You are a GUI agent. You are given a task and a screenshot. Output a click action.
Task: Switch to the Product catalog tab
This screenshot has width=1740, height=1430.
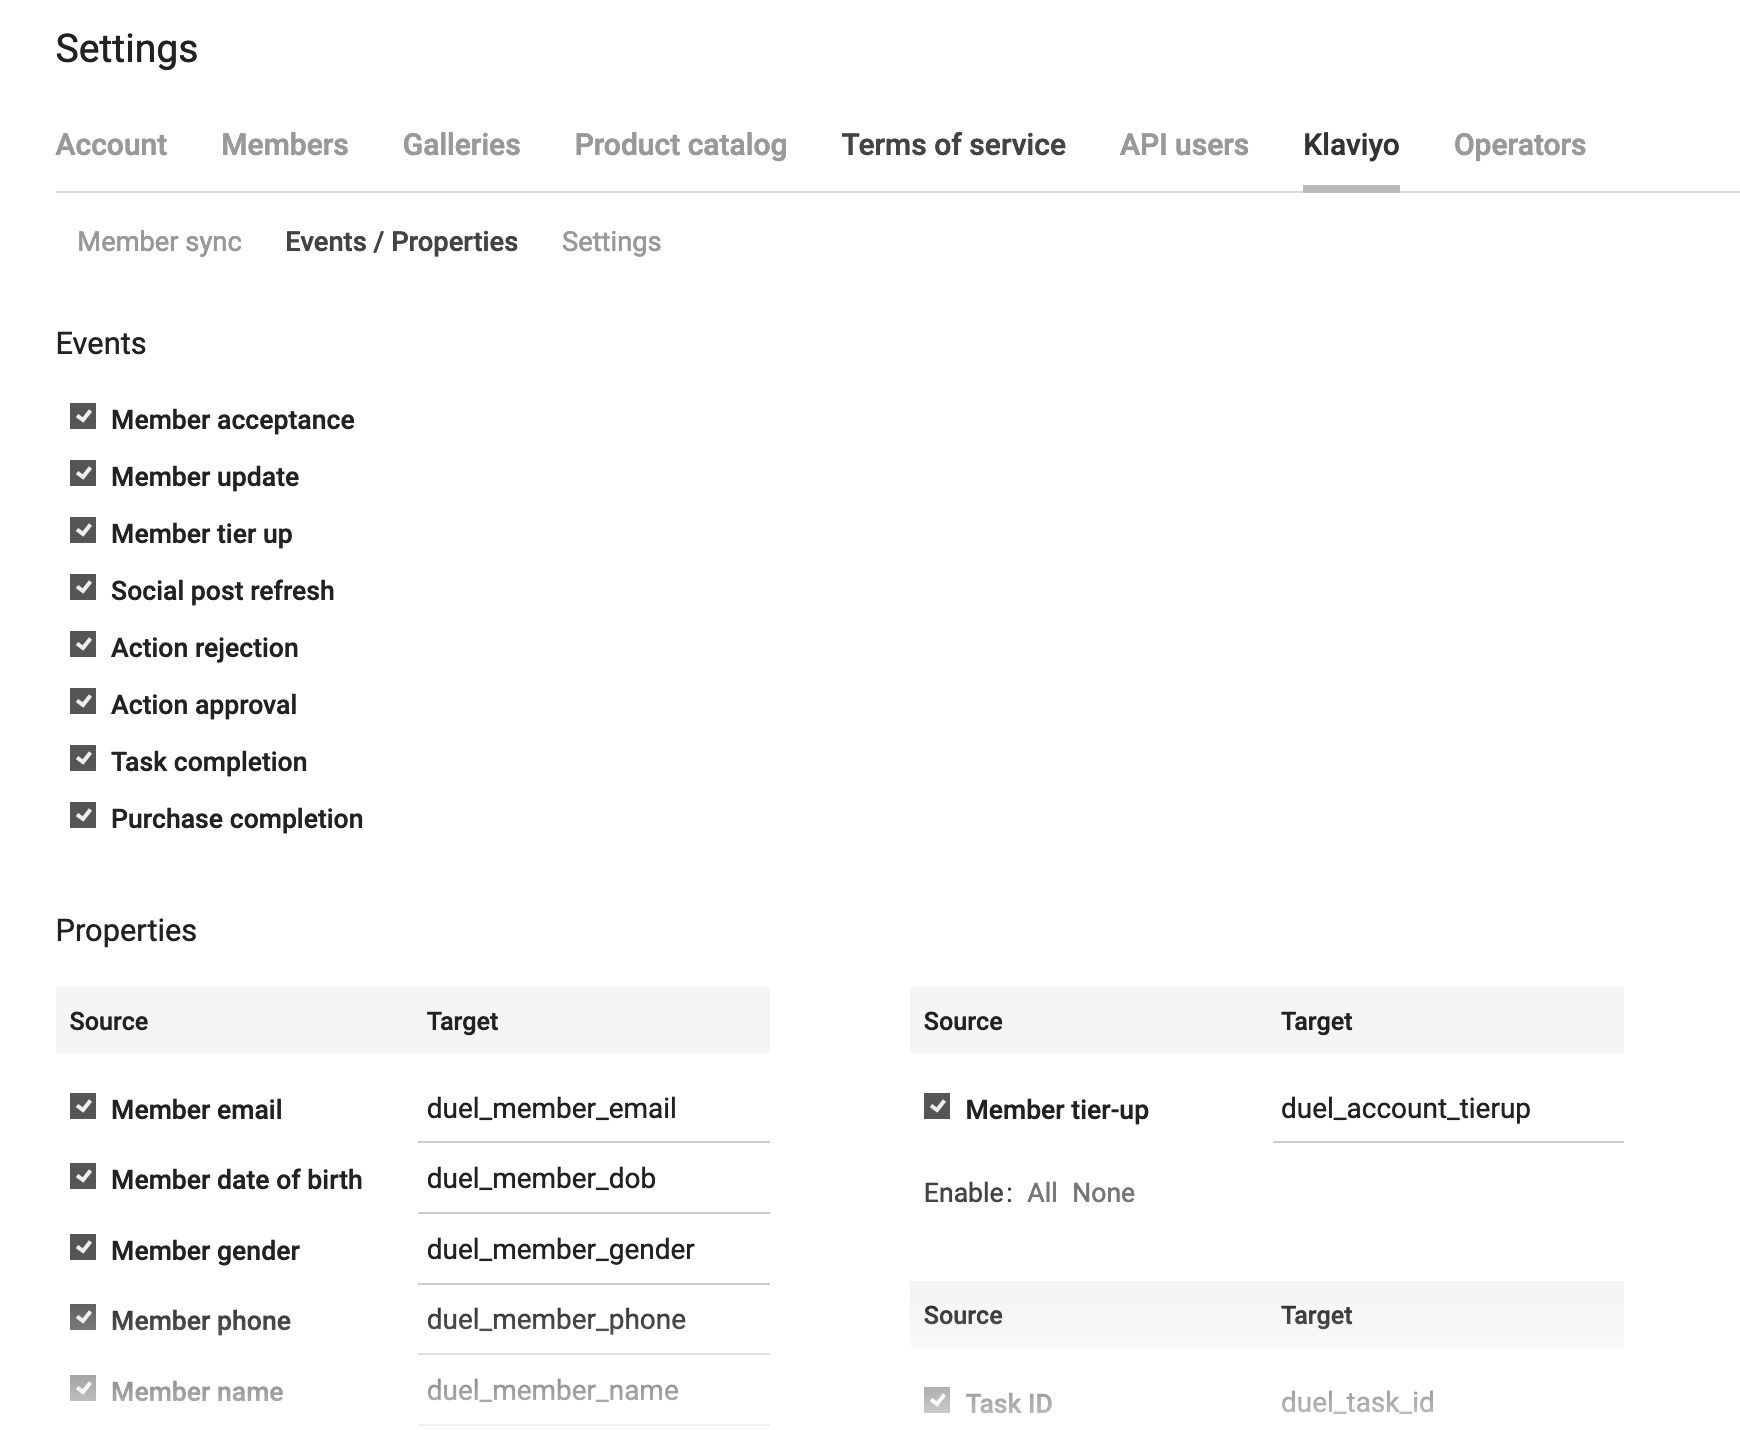coord(680,145)
